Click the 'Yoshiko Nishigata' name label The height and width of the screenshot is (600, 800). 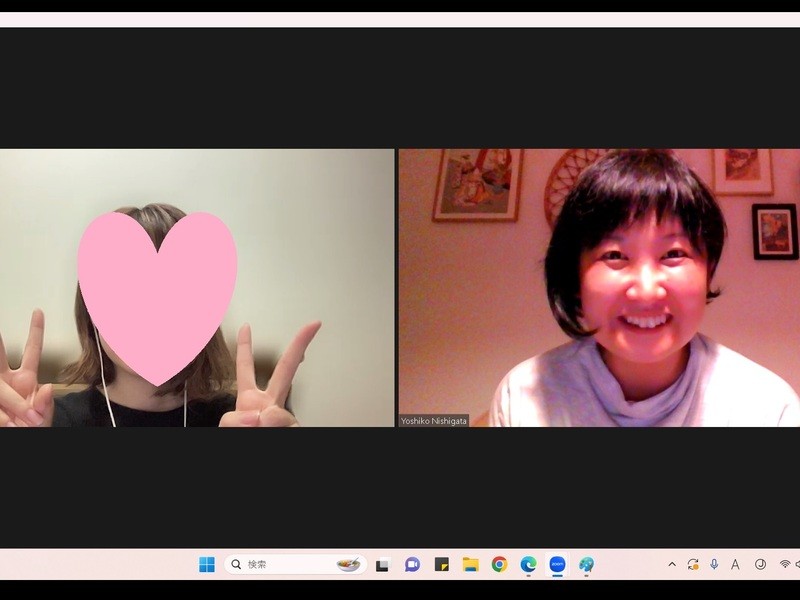[434, 421]
